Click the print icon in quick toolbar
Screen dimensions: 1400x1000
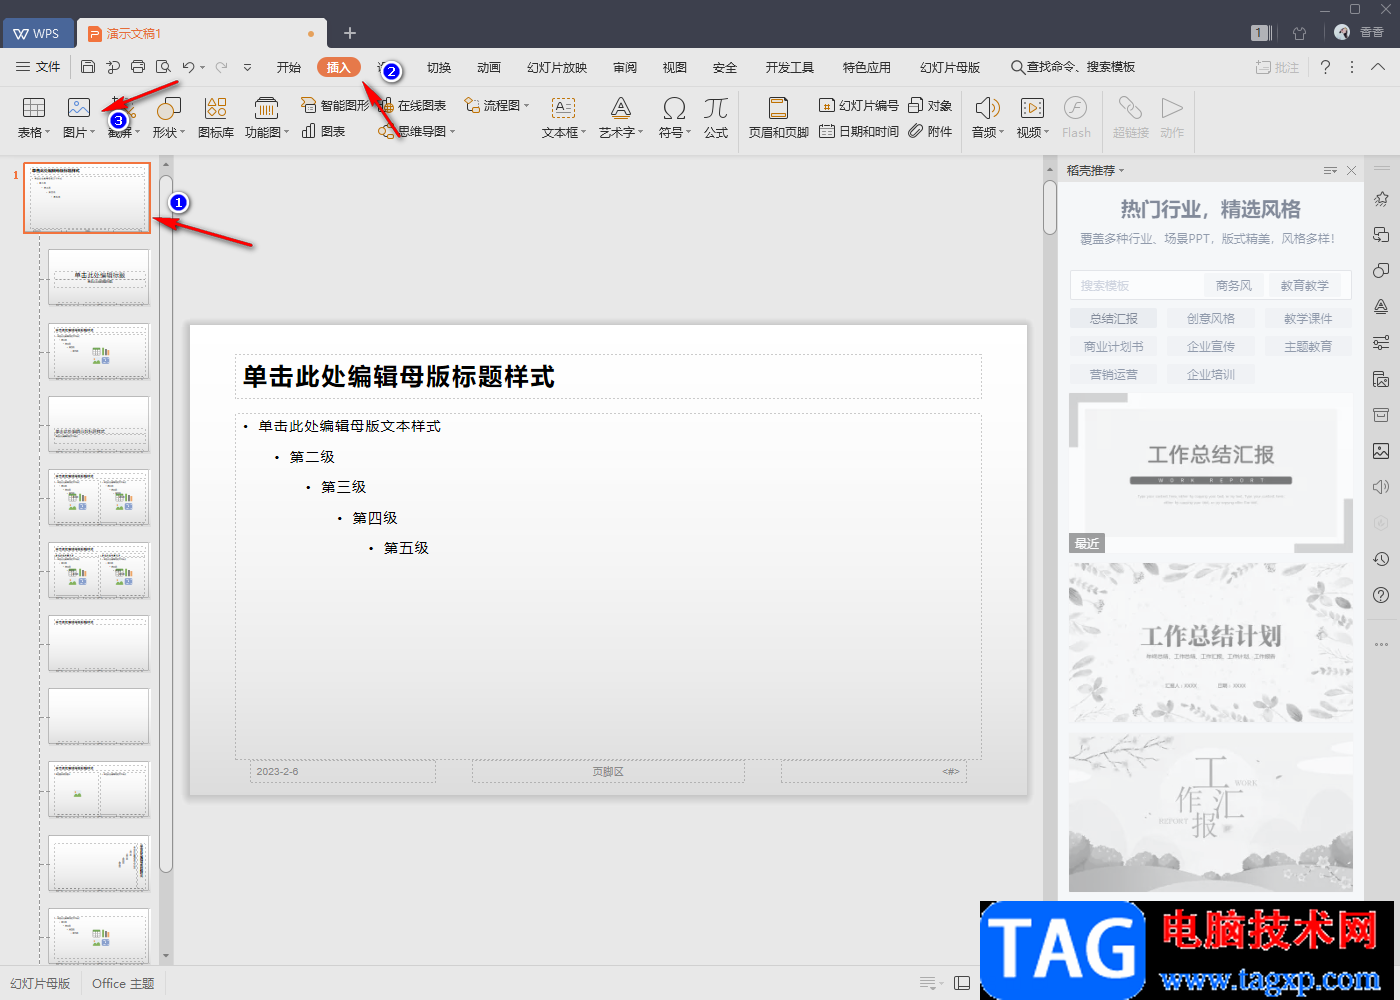[x=138, y=67]
